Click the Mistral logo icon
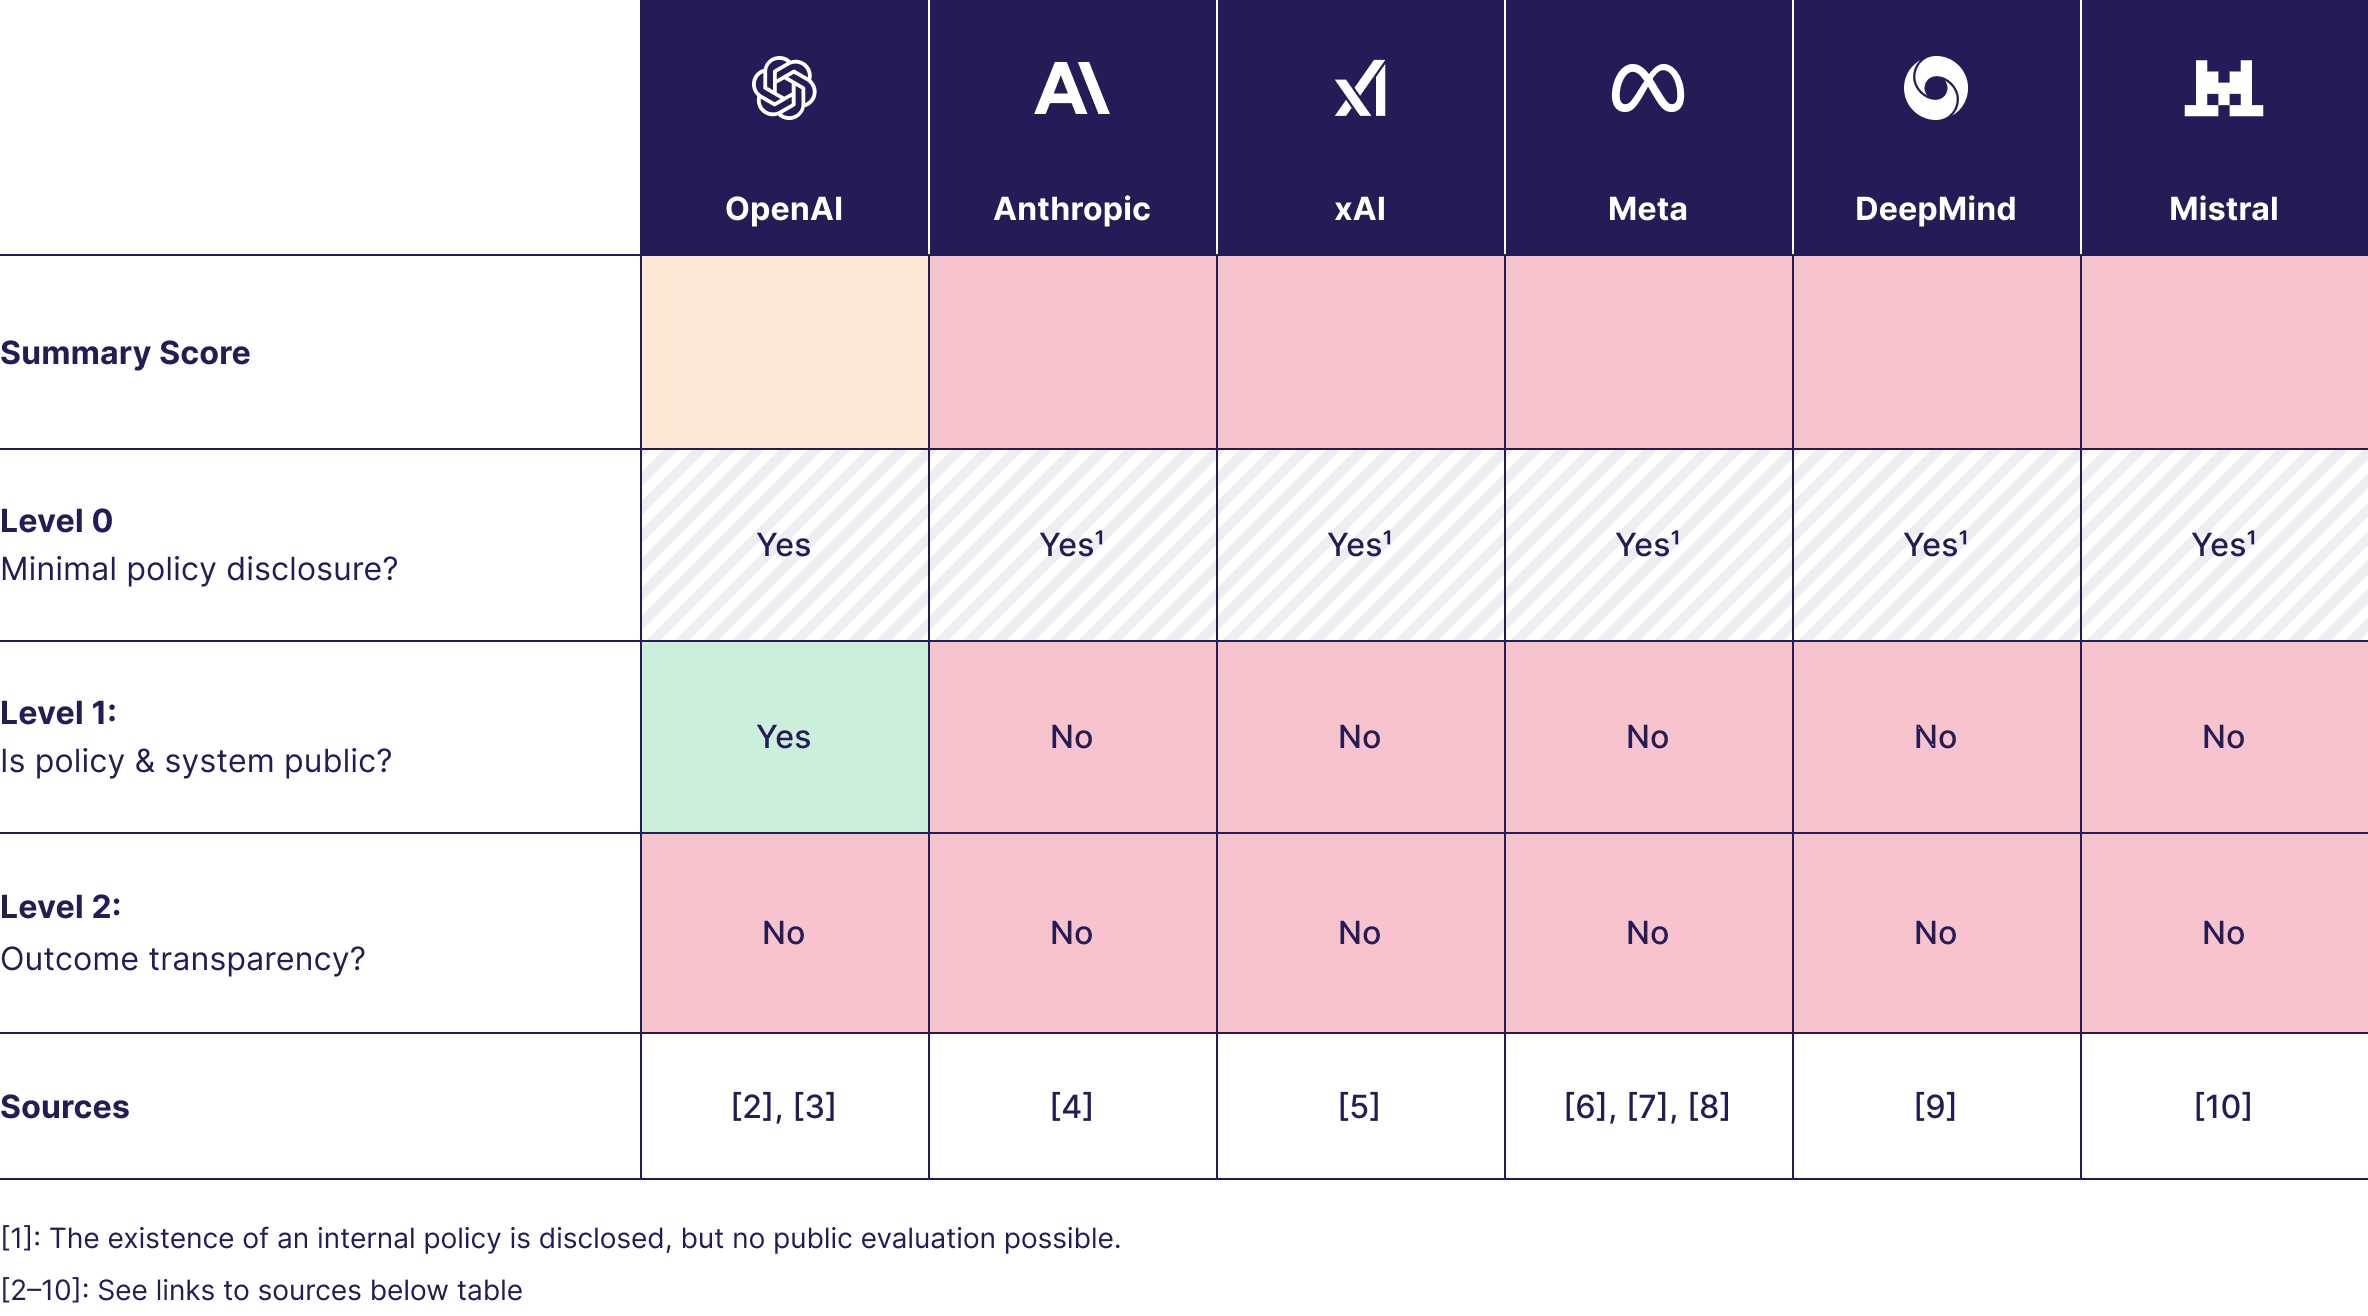 tap(2224, 88)
